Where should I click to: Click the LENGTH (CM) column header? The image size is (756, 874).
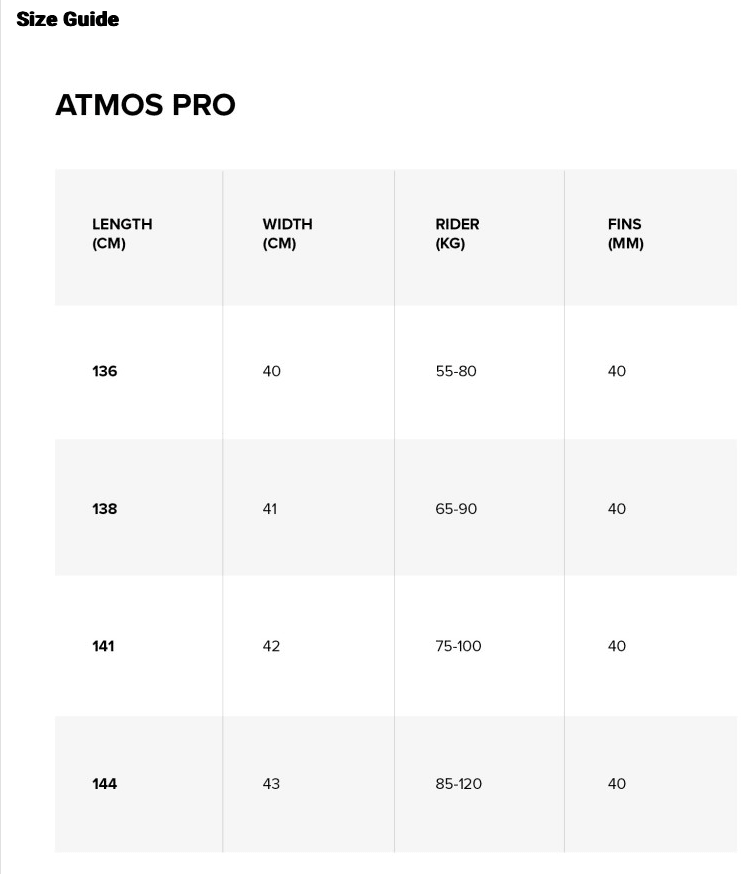click(x=122, y=234)
